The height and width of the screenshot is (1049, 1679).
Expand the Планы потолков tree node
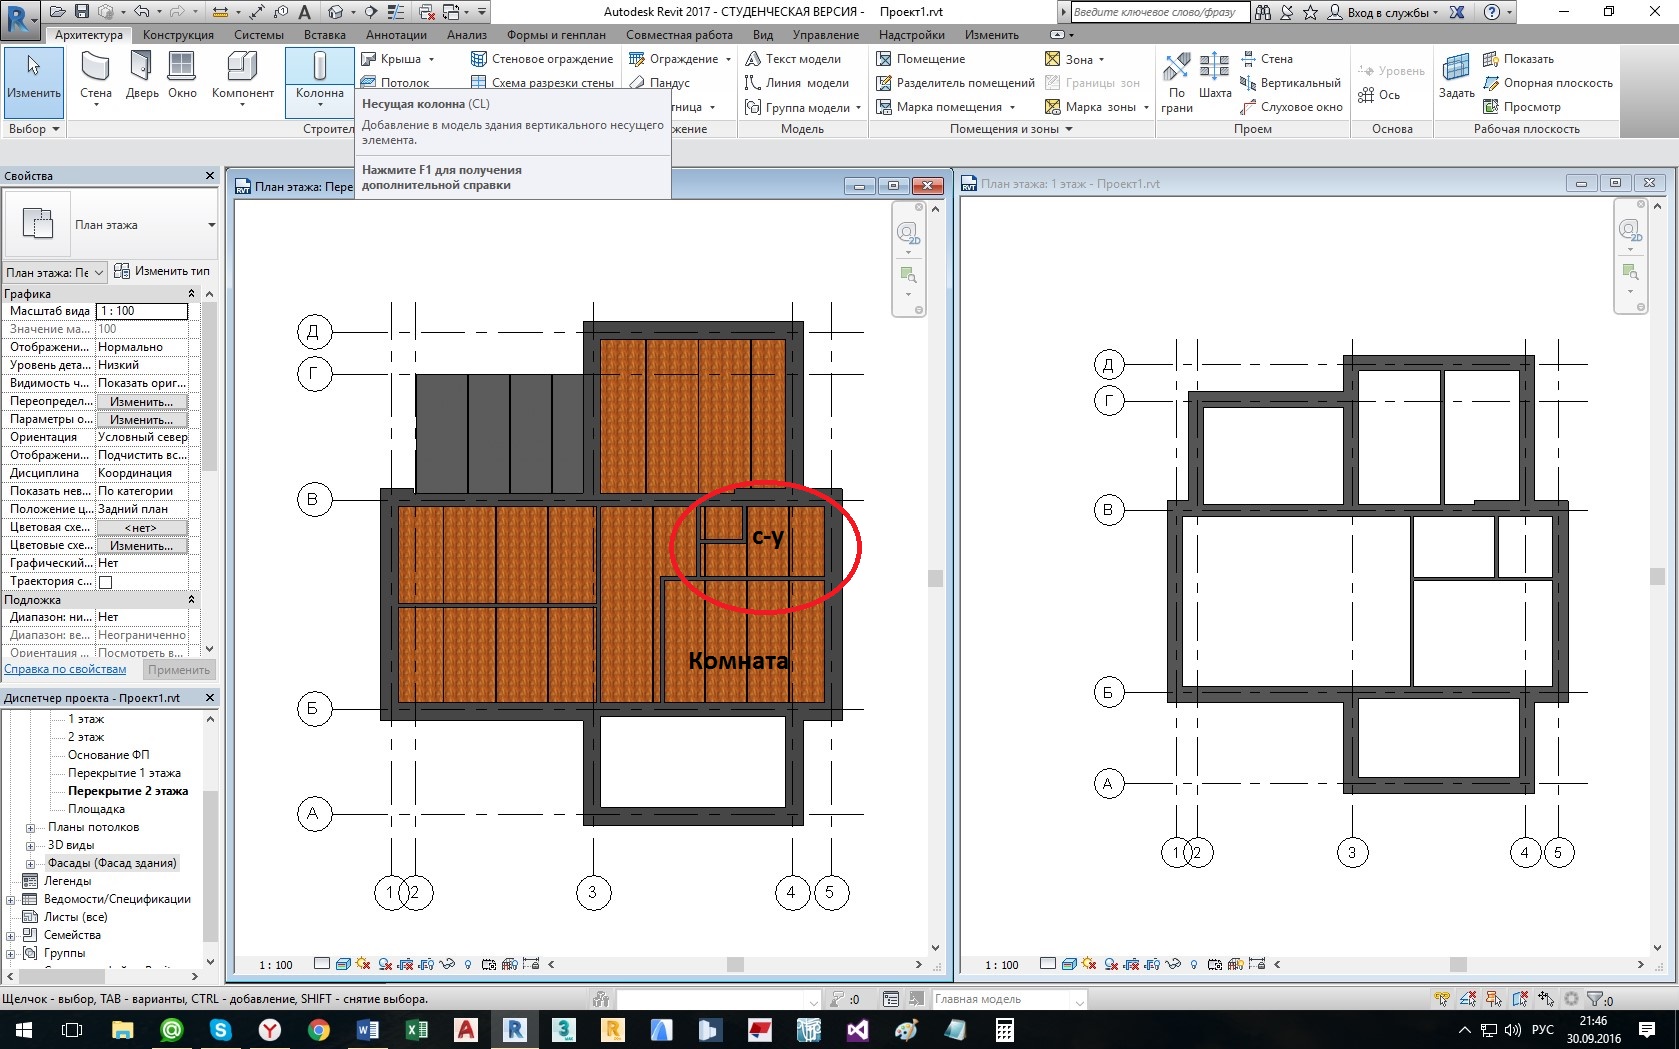tap(30, 828)
